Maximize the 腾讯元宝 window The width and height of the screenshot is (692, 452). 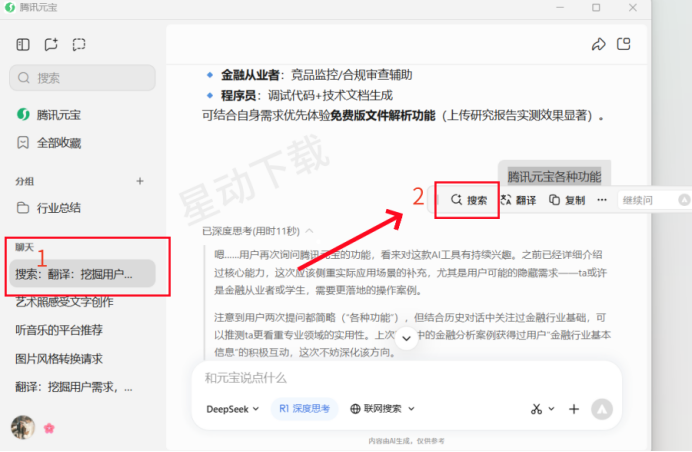click(596, 8)
